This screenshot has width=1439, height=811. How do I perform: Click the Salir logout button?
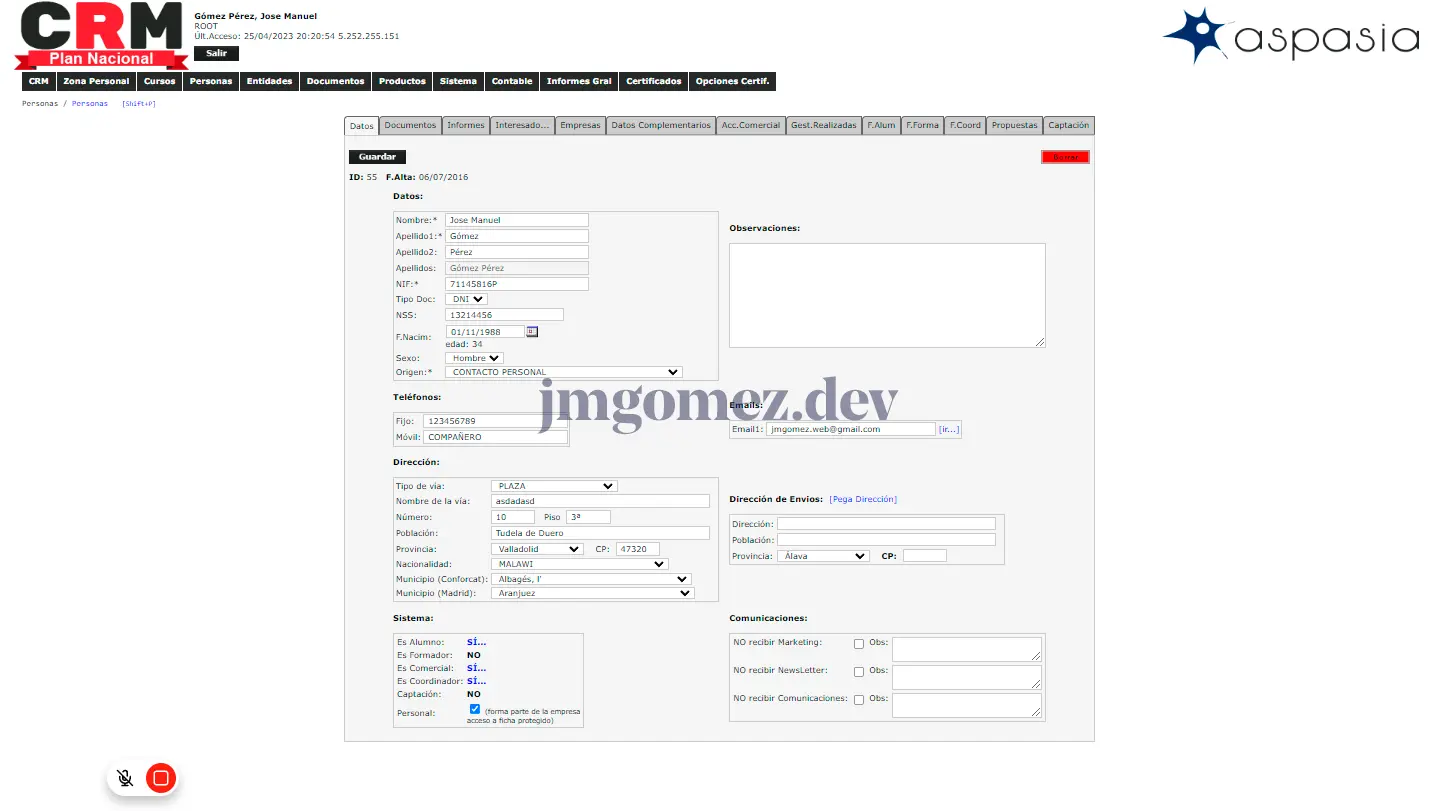coord(216,53)
